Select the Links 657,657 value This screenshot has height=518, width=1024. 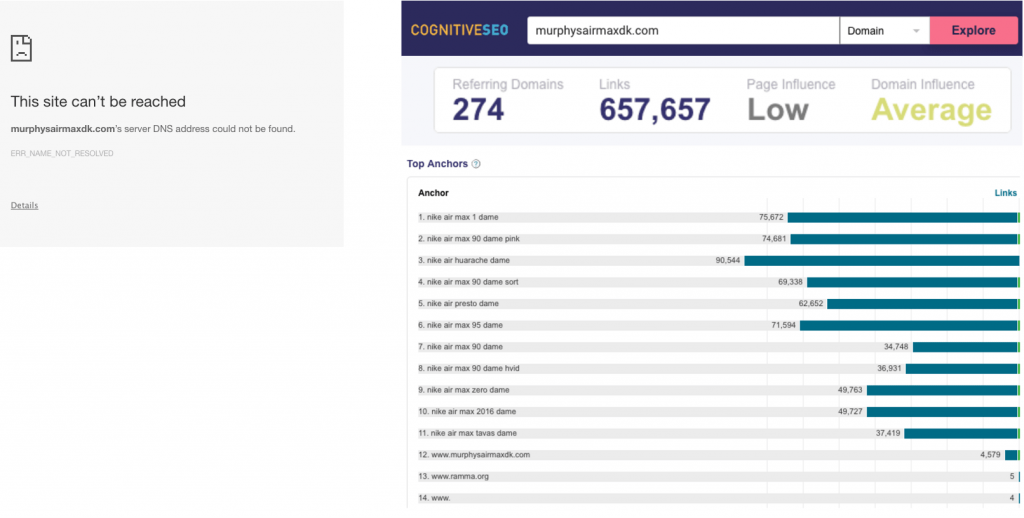click(x=654, y=110)
